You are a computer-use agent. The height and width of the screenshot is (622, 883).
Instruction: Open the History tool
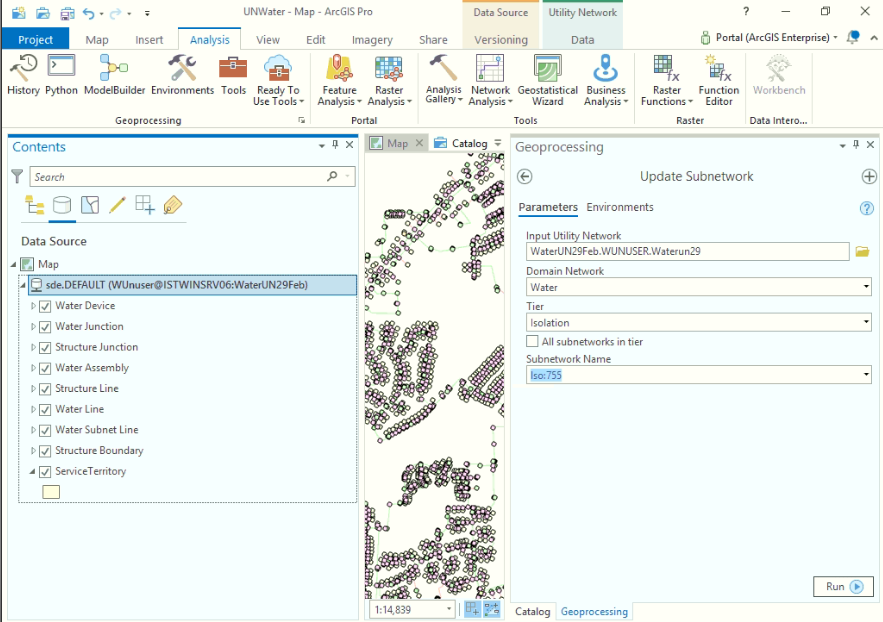click(23, 75)
